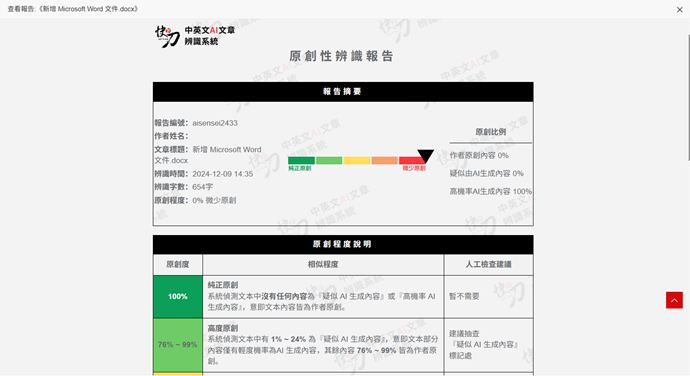
Task: Click the 純正原創 label under the scale
Action: (x=300, y=168)
